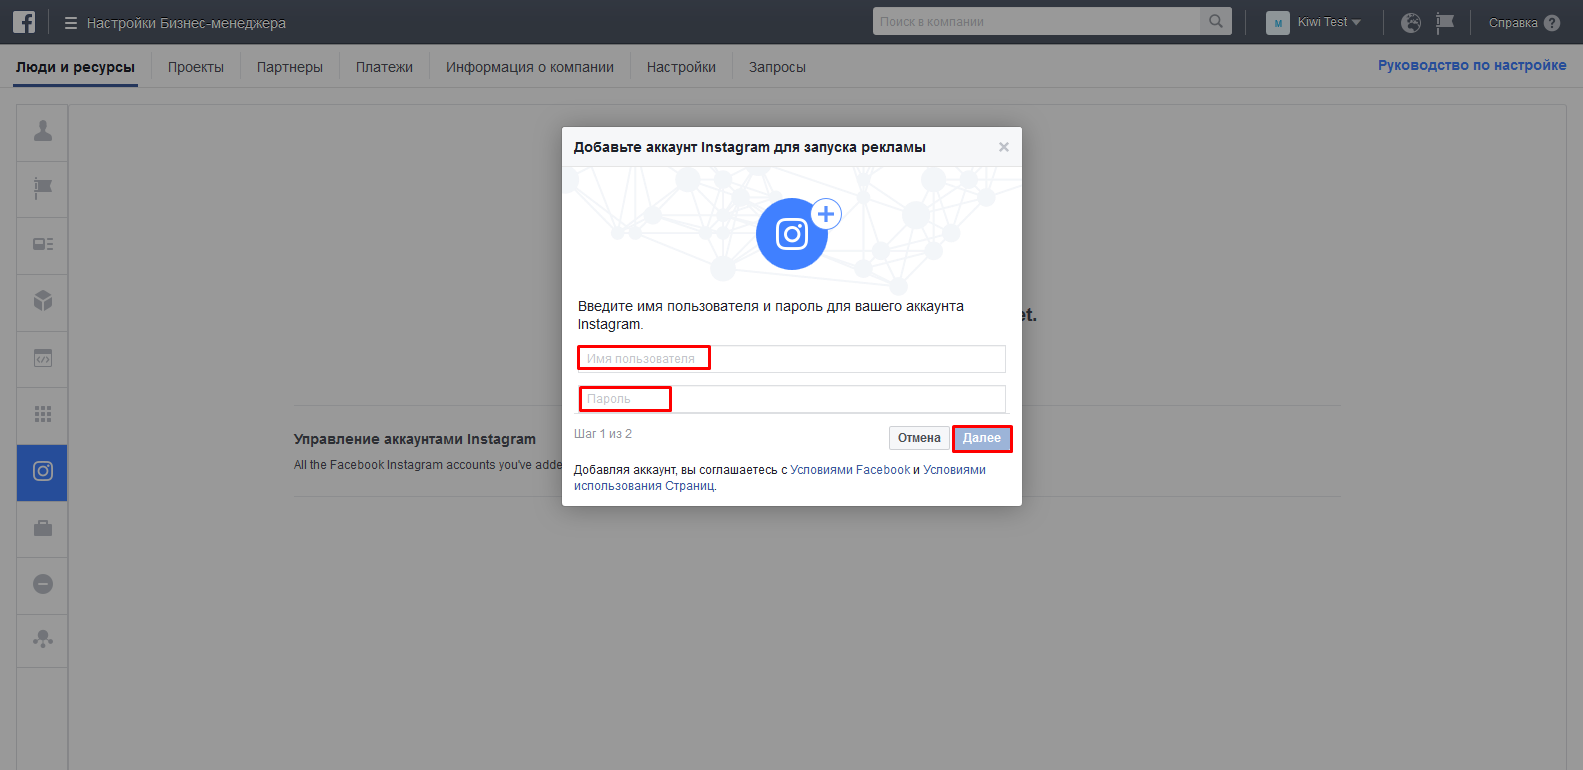Open the Руководство по настройке link
1583x770 pixels.
coord(1472,65)
